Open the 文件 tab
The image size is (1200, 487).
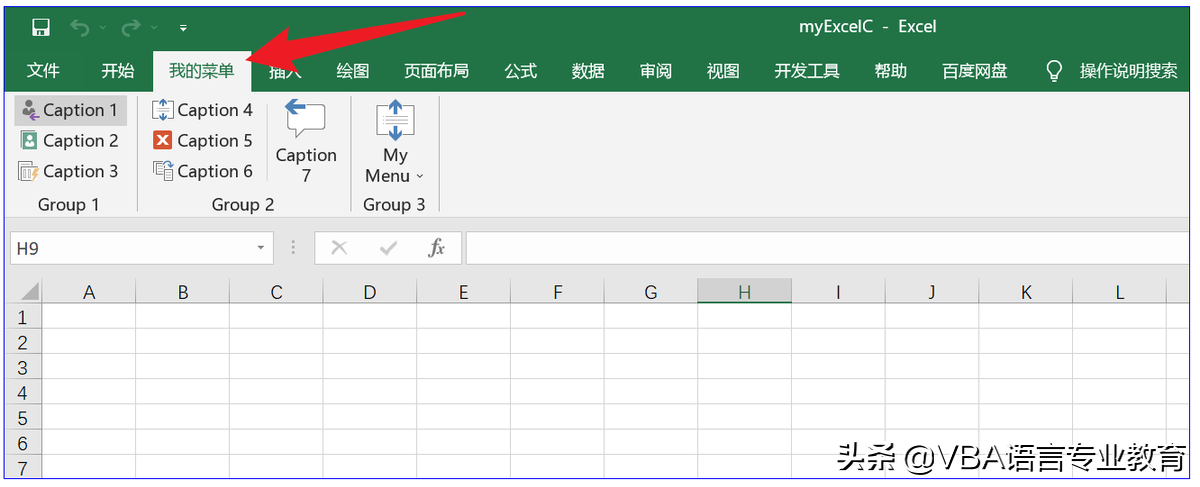[x=43, y=71]
